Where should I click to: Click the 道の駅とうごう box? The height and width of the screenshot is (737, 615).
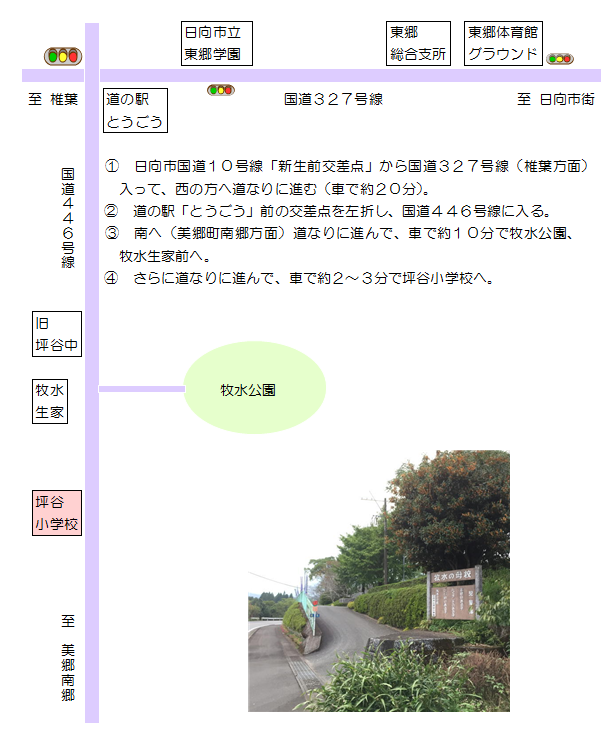click(135, 110)
